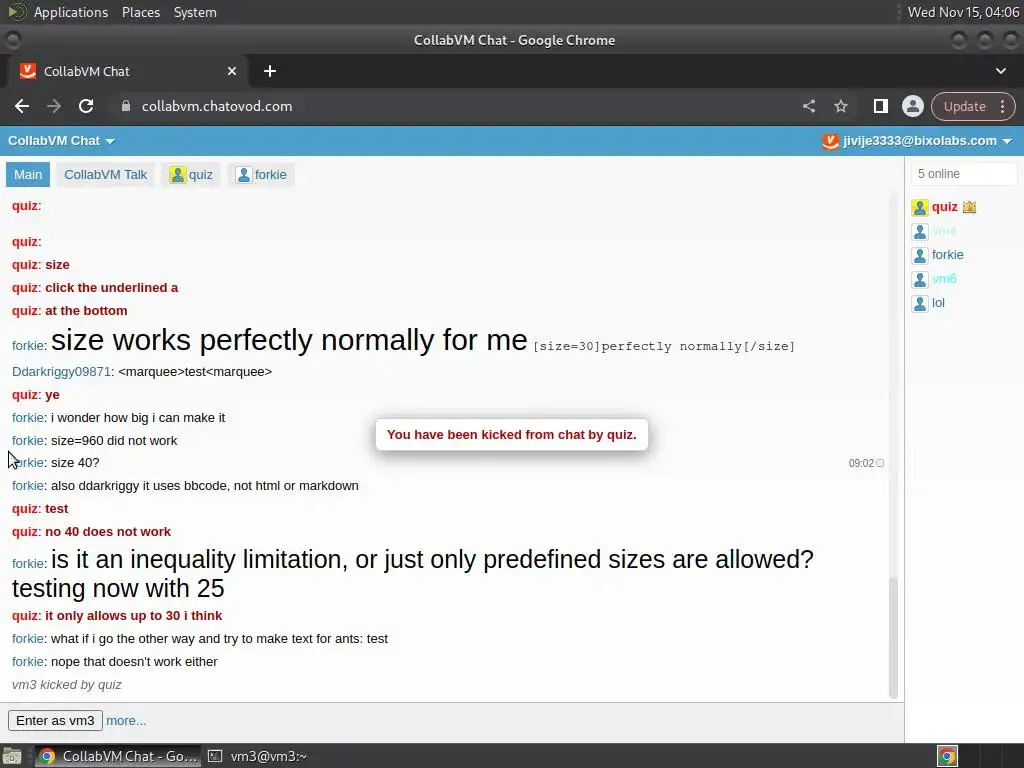Screen dimensions: 1024x768
Task: Click the address bar URL collabvm.chatovod.com
Action: (x=217, y=106)
